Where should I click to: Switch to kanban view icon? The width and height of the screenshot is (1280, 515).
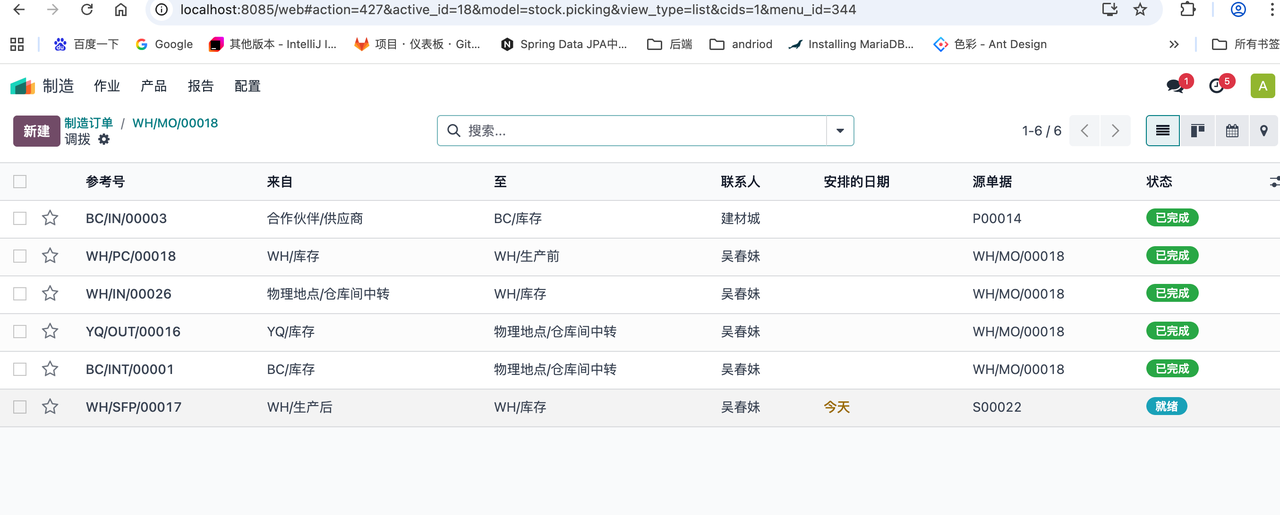pos(1197,131)
